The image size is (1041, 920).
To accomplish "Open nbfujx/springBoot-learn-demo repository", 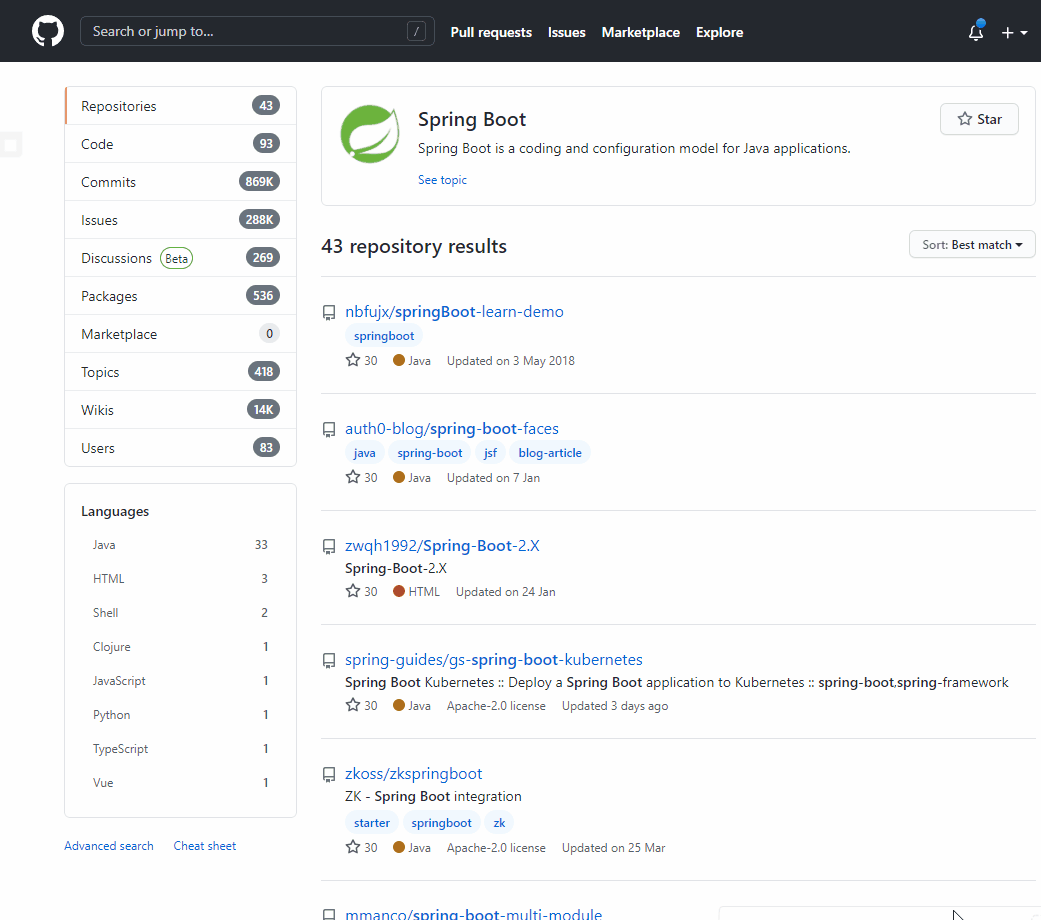I will [x=454, y=312].
